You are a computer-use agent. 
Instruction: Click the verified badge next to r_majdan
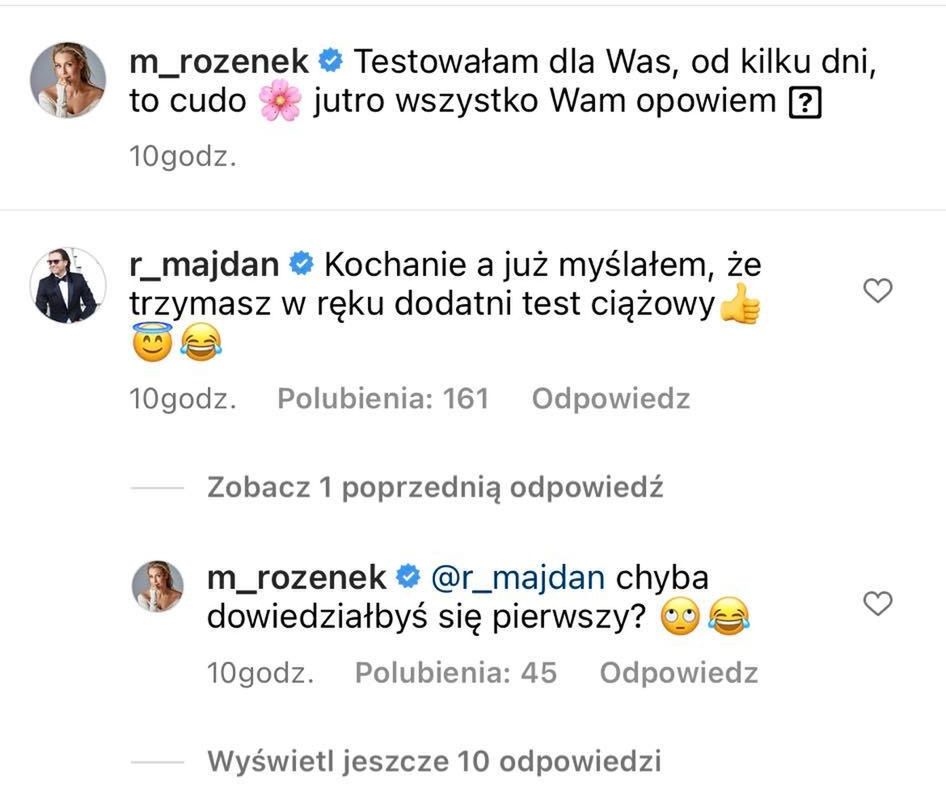pos(299,265)
